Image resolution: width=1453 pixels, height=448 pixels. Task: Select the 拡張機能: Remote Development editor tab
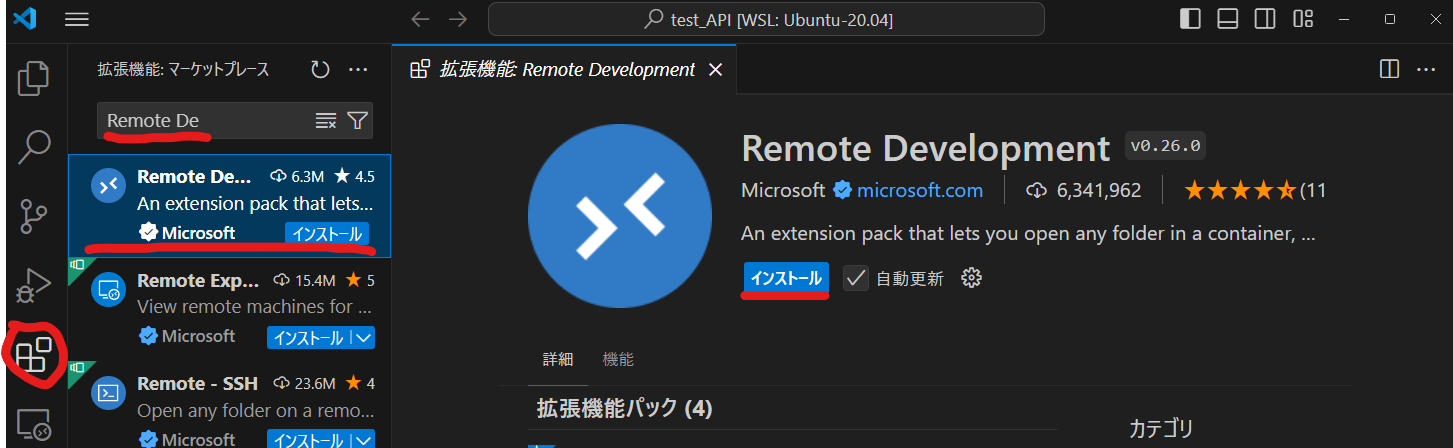click(x=566, y=69)
